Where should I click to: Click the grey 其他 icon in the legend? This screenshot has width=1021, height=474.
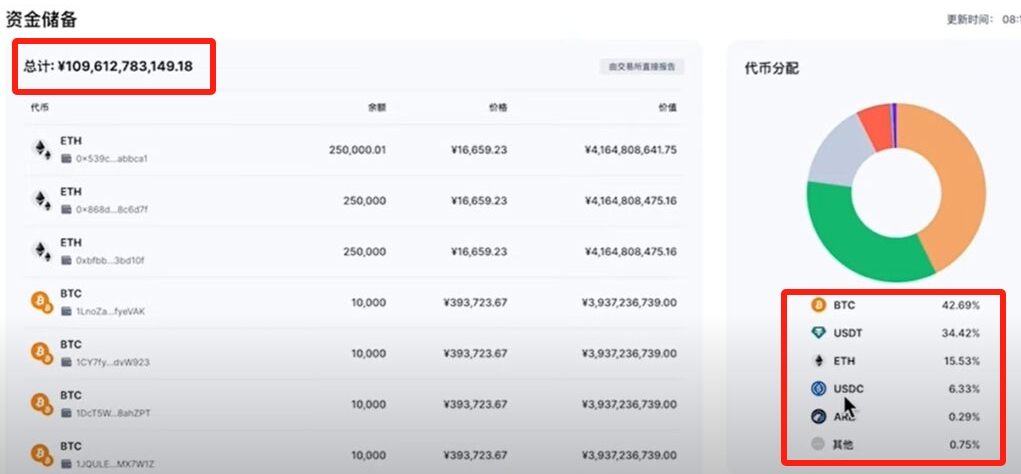tap(818, 444)
